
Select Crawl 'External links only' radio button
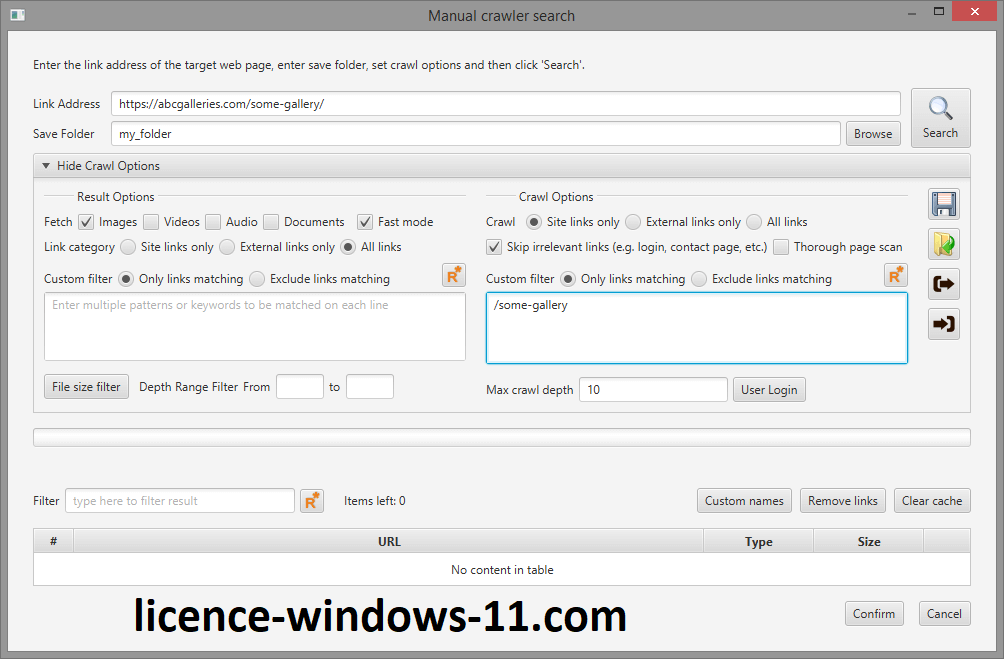pos(633,222)
